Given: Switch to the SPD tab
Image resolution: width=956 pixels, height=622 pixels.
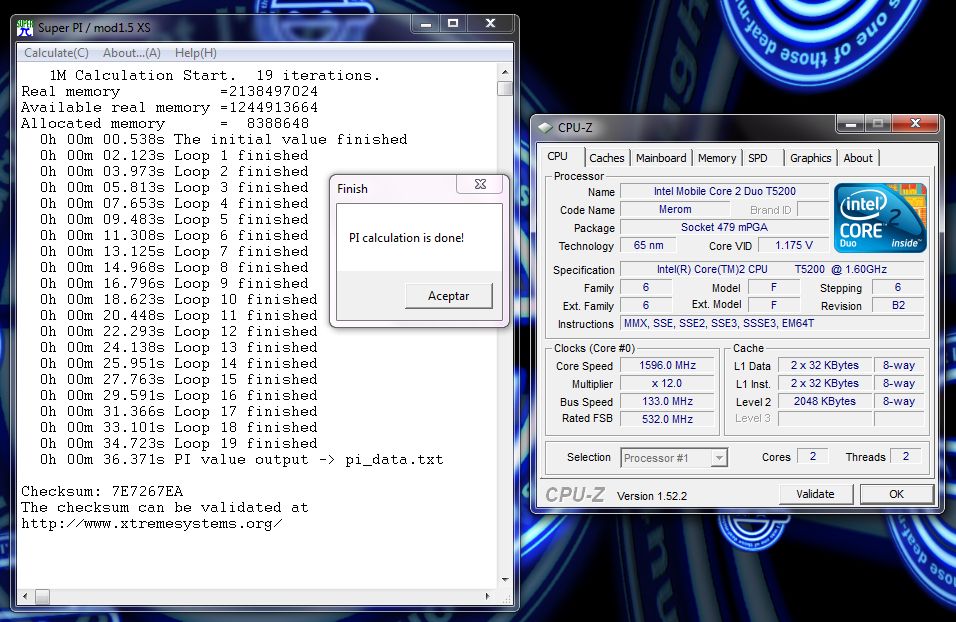Looking at the screenshot, I should [758, 158].
